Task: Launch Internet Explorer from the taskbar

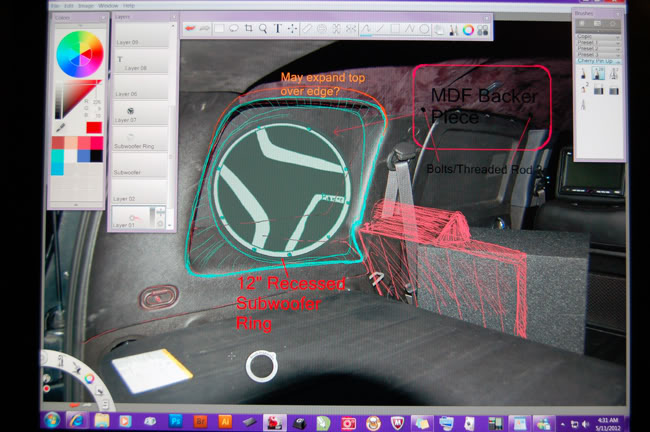Action: 76,421
